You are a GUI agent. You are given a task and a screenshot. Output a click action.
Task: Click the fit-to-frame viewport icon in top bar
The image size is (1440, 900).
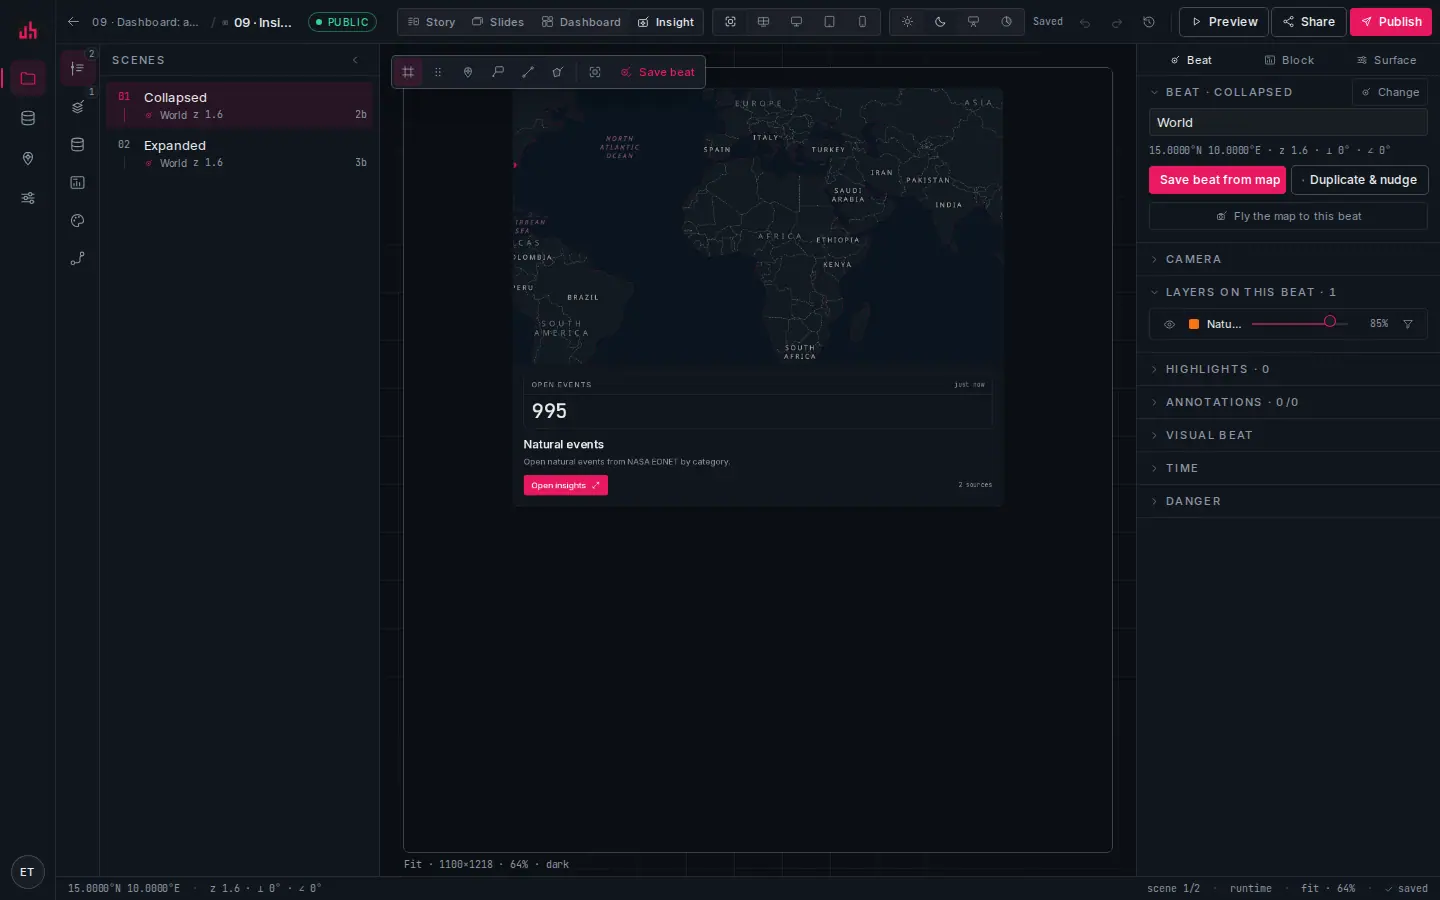coord(730,21)
